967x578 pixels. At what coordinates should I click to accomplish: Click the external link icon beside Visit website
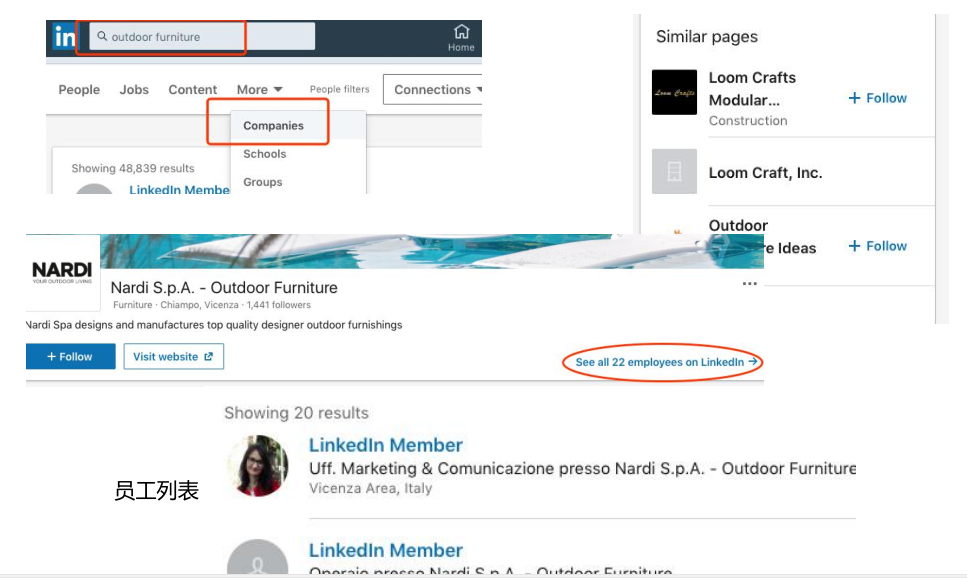point(207,356)
